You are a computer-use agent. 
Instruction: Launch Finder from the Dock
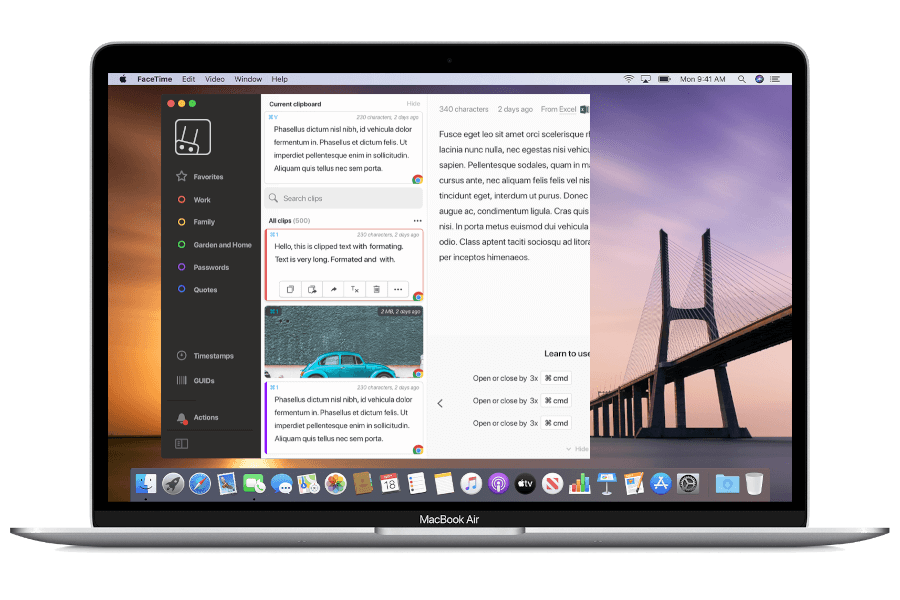[146, 483]
